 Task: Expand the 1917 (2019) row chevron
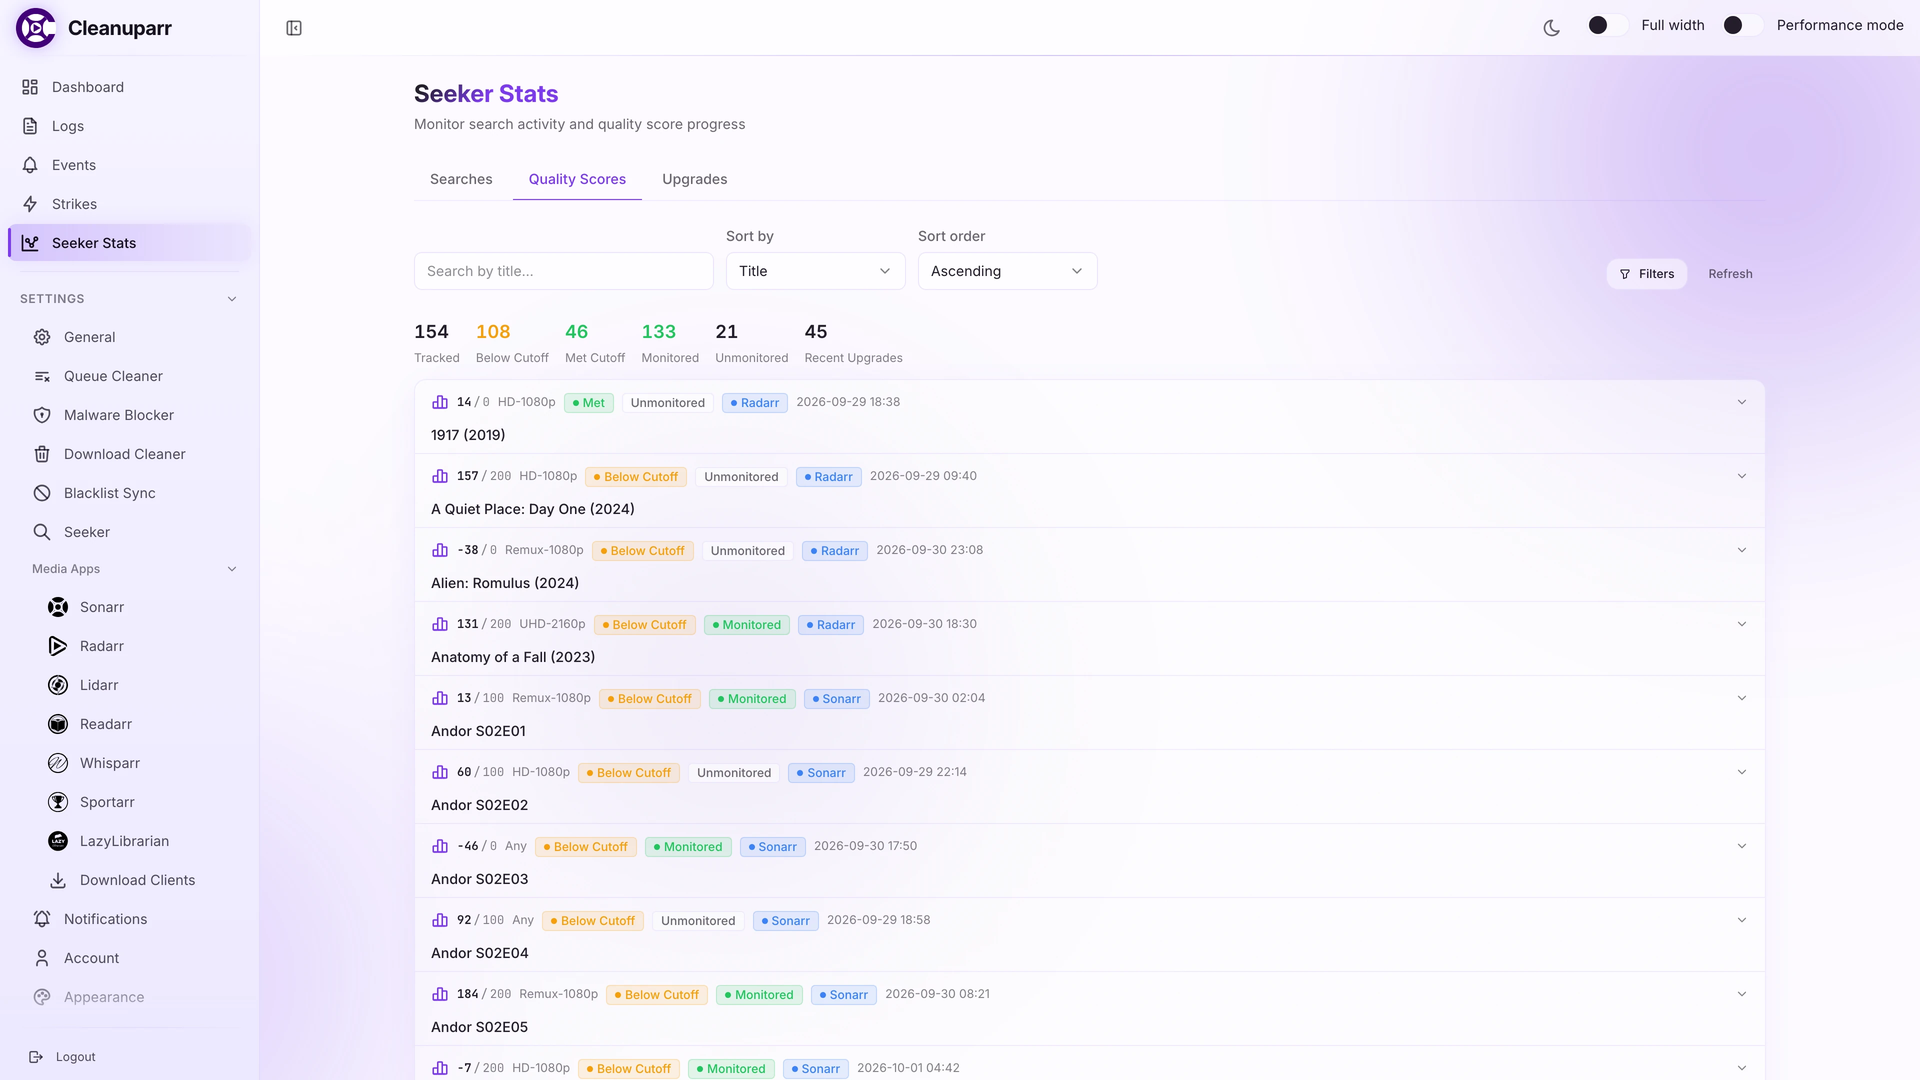[1741, 402]
